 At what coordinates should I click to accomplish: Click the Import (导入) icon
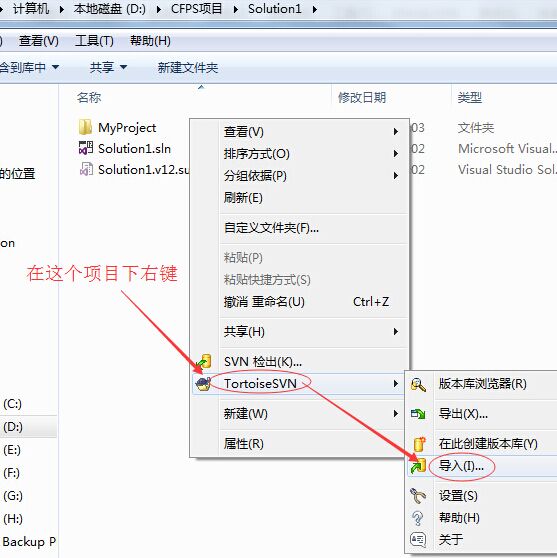(x=418, y=466)
